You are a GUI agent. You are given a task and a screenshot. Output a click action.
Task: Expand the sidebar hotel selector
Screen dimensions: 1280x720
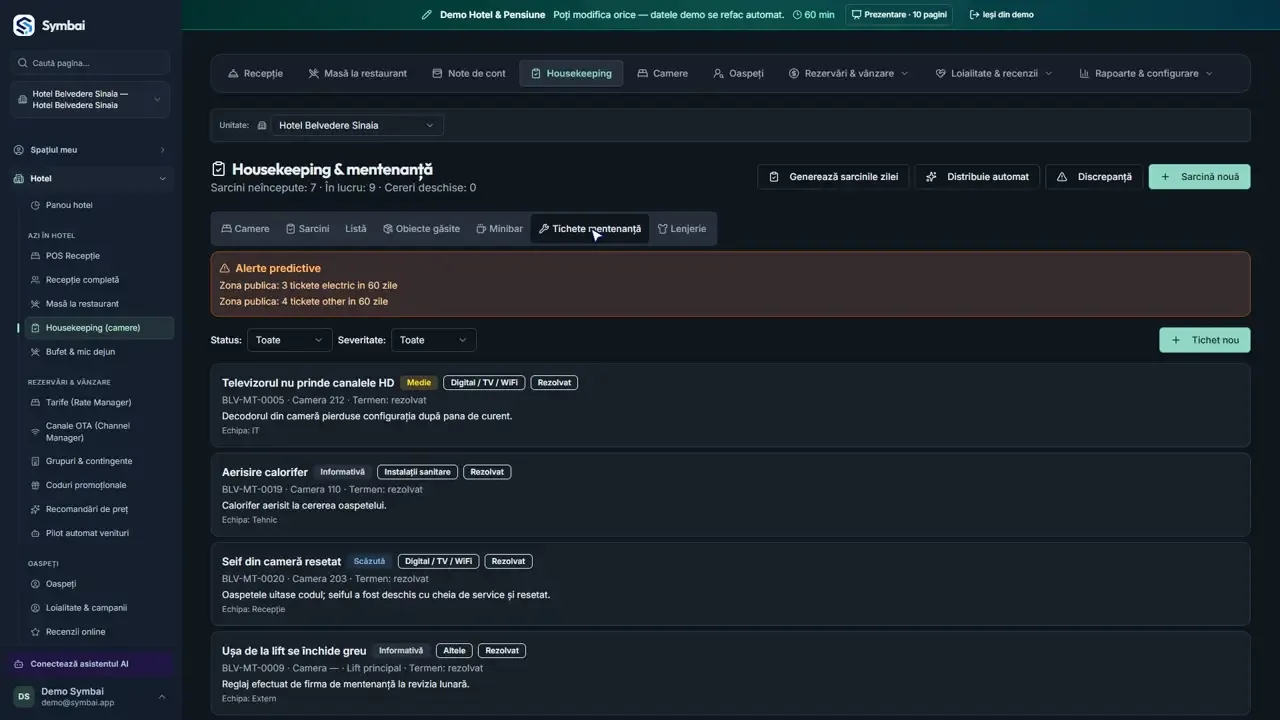point(91,100)
